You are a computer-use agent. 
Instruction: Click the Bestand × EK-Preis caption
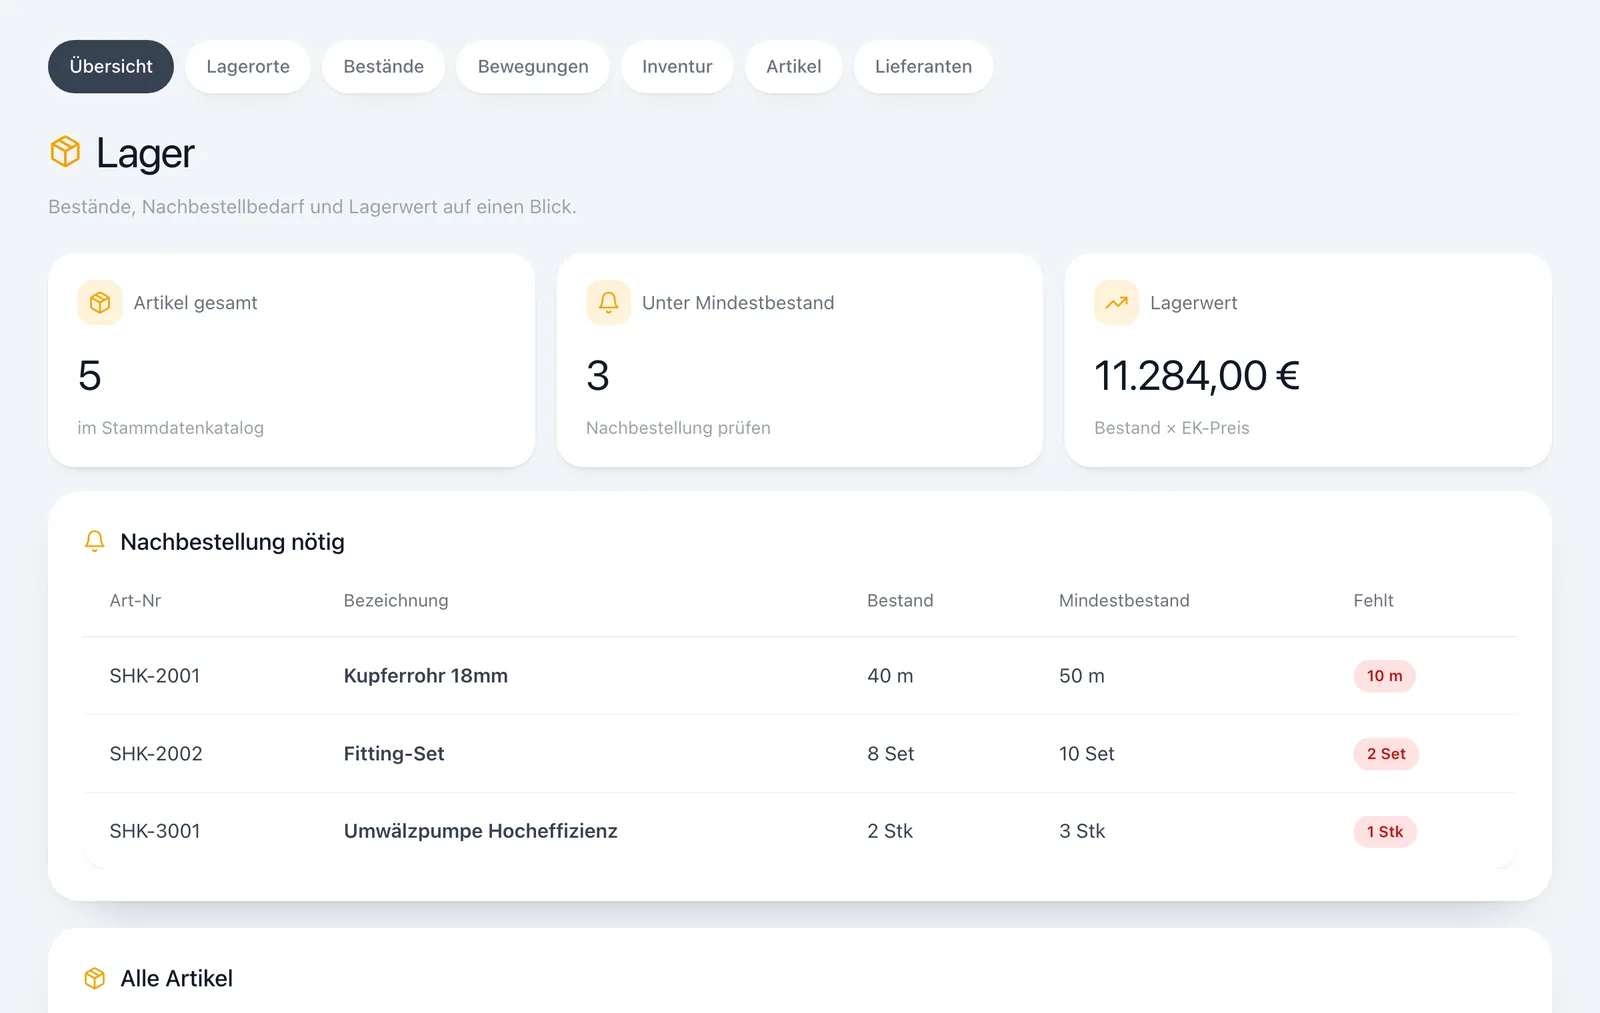[x=1172, y=428]
